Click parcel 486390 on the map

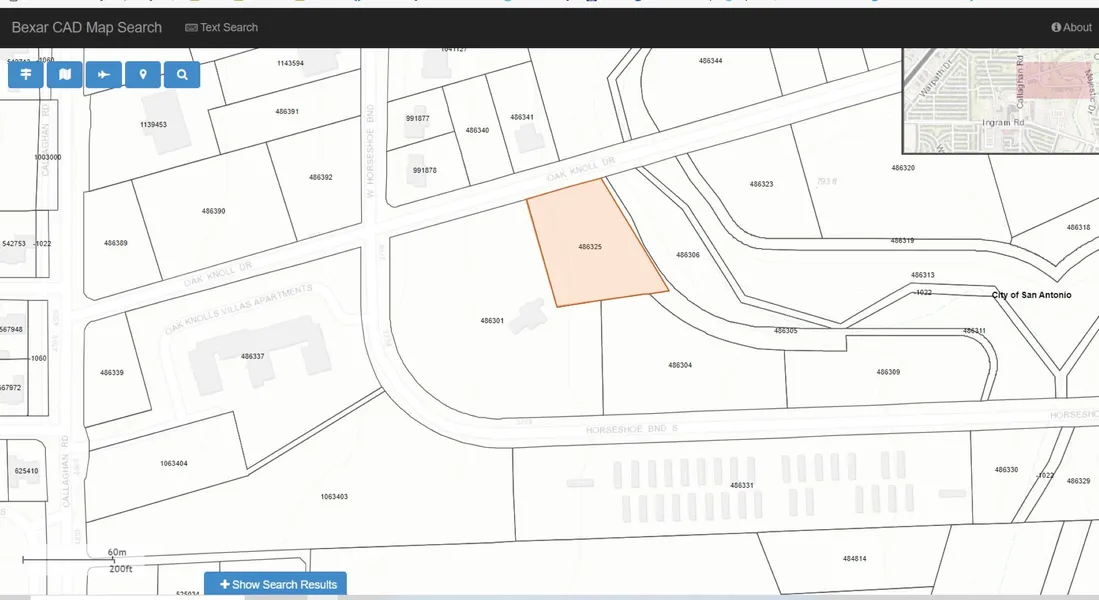(213, 211)
